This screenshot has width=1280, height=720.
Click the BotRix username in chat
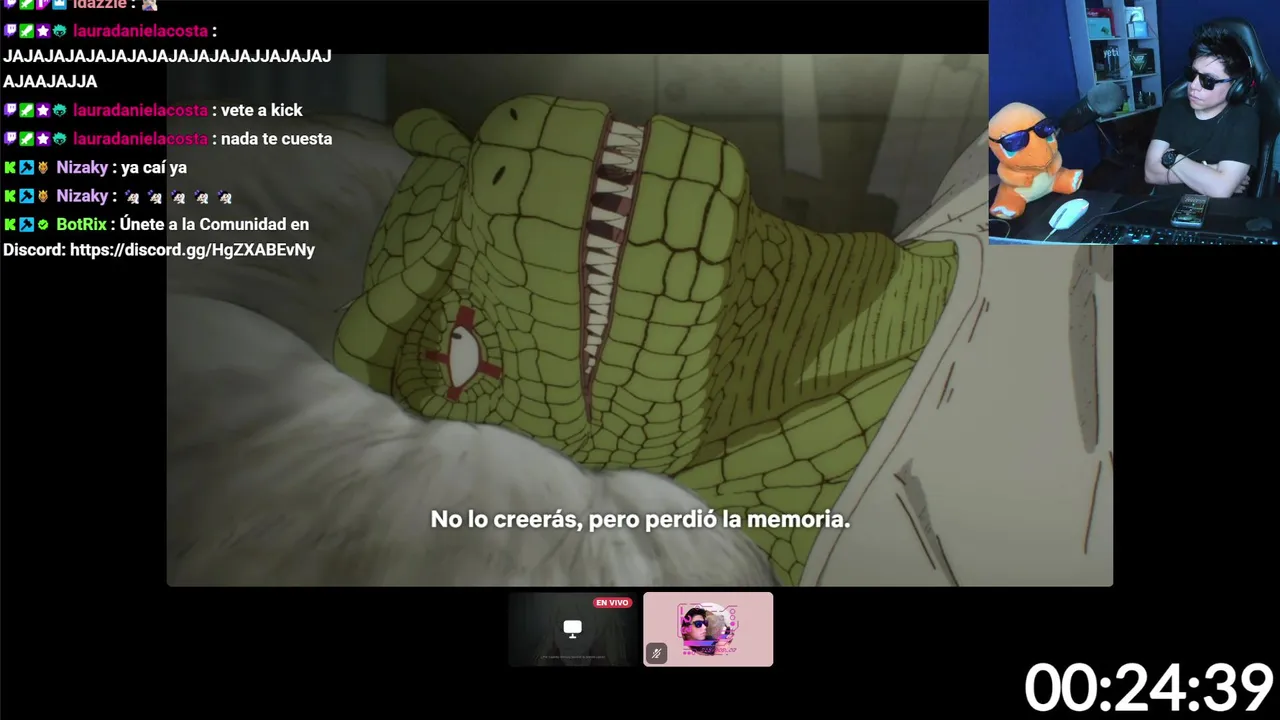point(81,225)
